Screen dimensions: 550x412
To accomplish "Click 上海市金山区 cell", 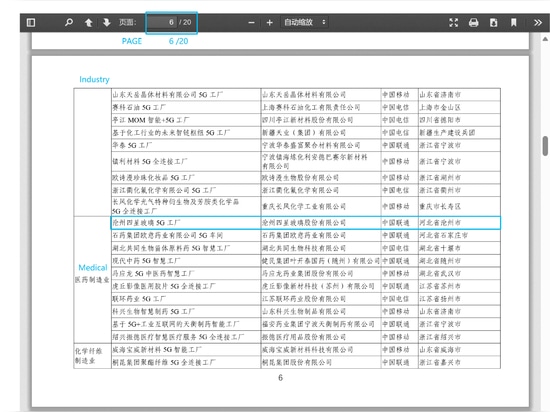I will (459, 107).
